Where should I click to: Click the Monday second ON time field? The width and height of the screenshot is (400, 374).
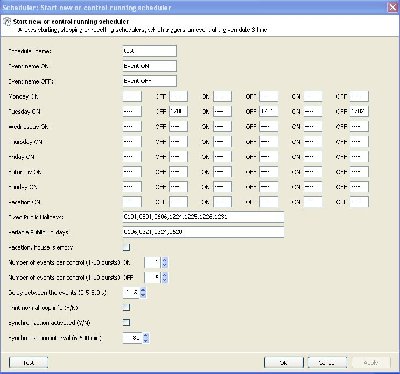(x=222, y=96)
